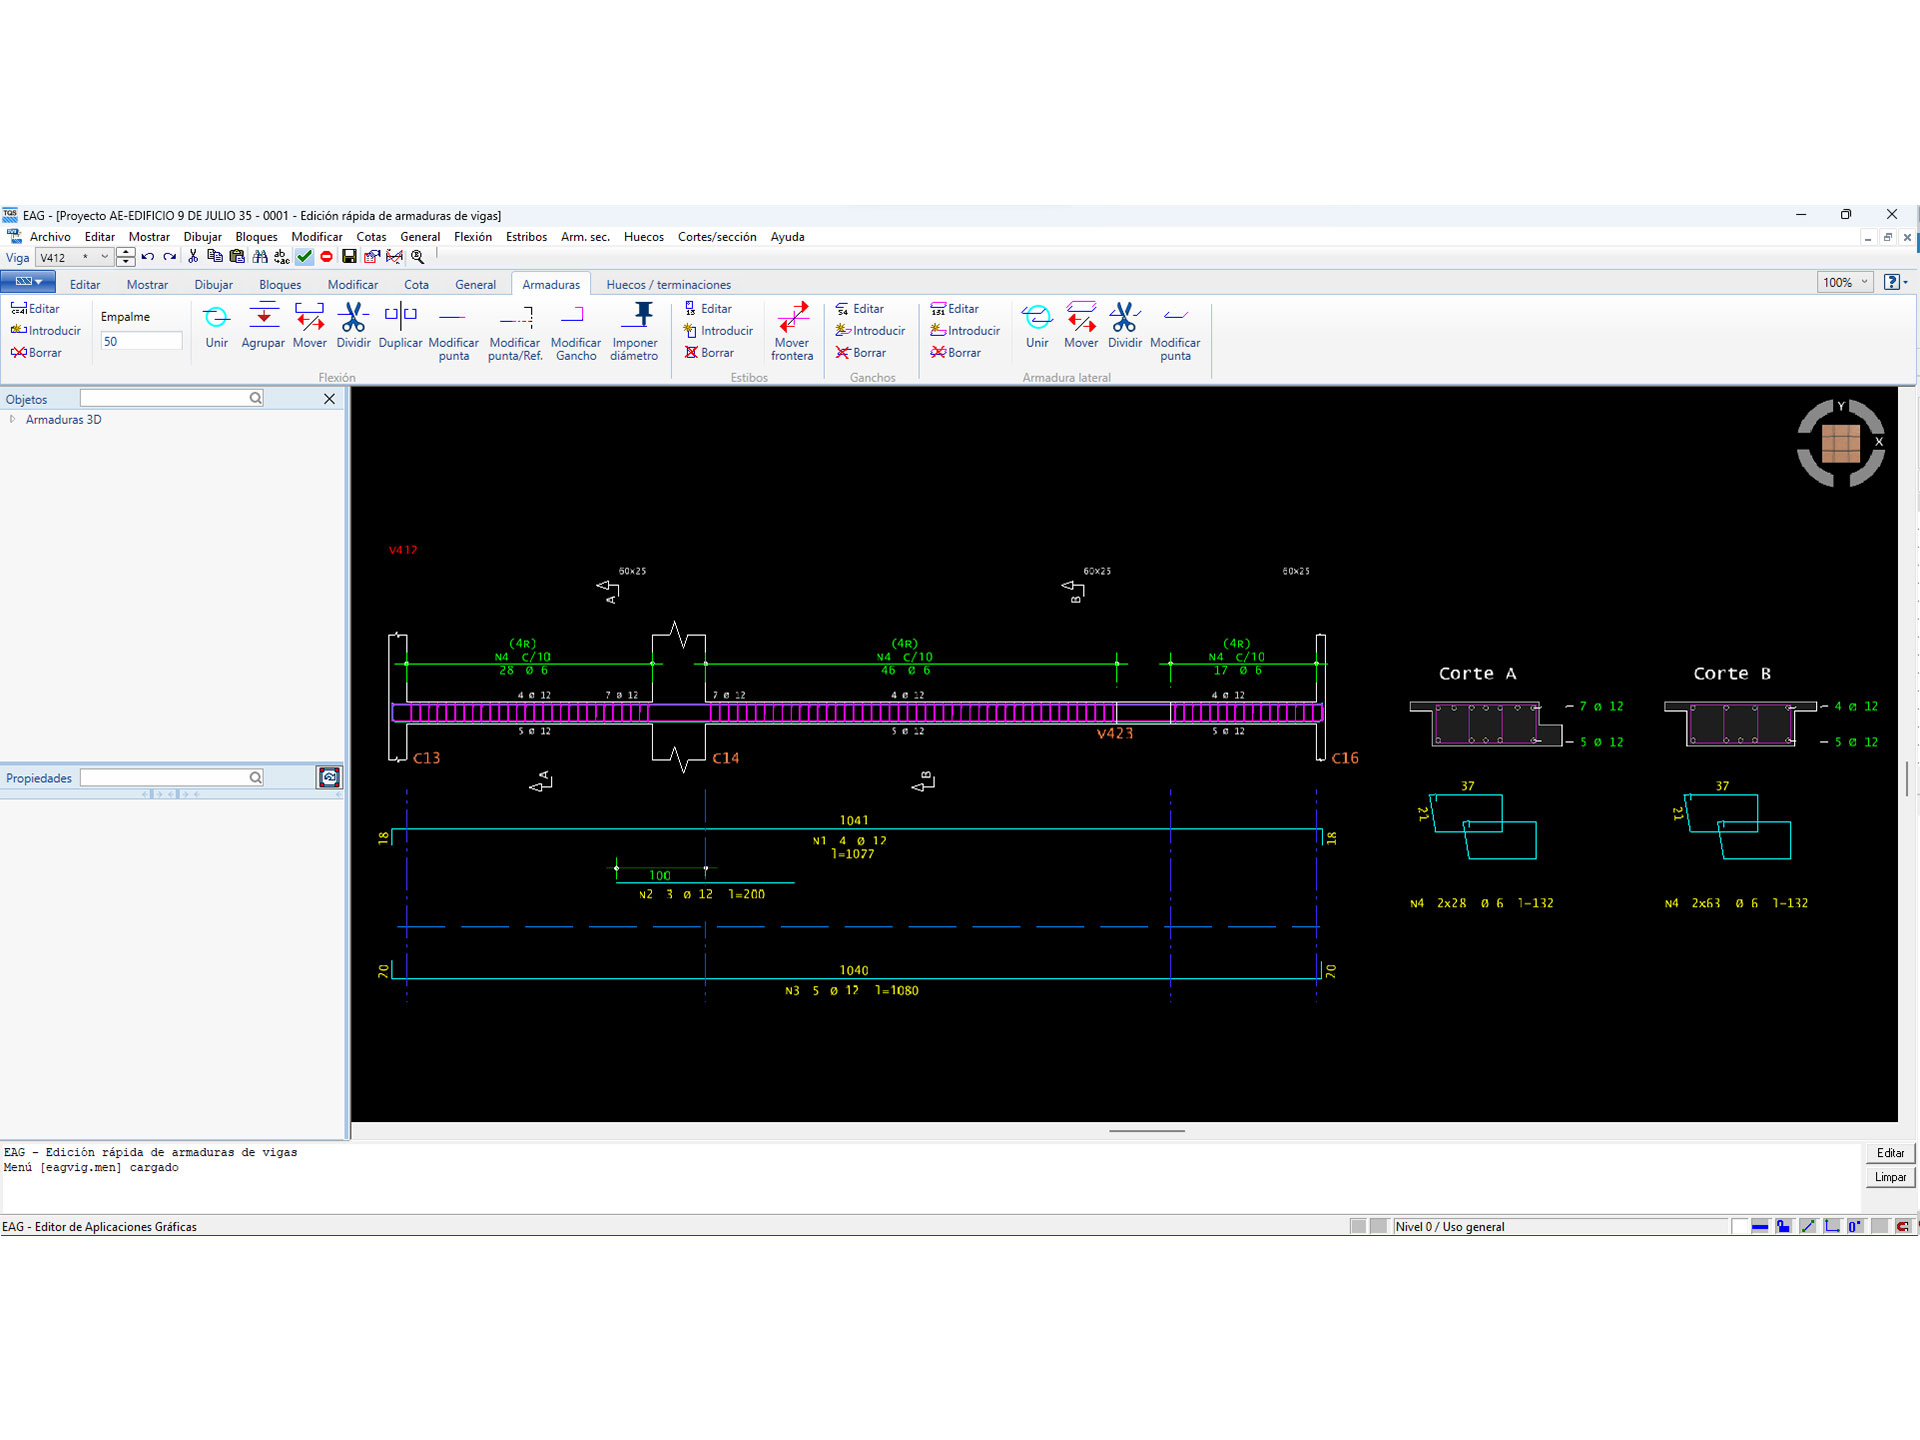The image size is (1920, 1440).
Task: Click the Propiedades search field
Action: tap(171, 777)
